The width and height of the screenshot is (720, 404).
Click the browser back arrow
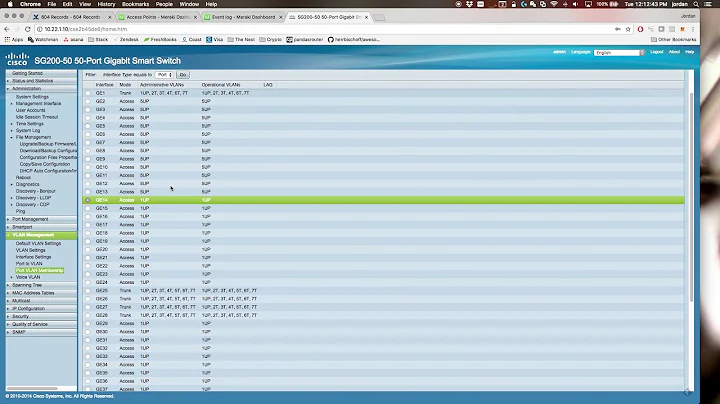tap(7, 29)
